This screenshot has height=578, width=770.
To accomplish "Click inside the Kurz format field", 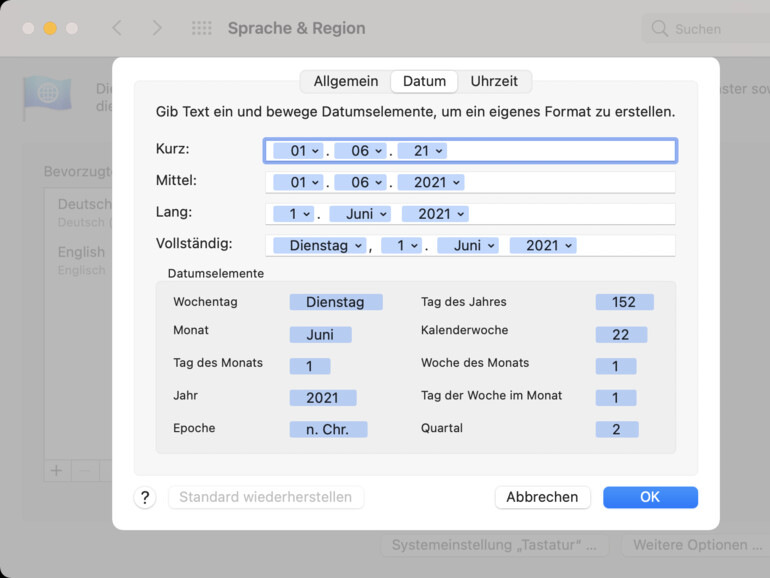I will click(560, 151).
